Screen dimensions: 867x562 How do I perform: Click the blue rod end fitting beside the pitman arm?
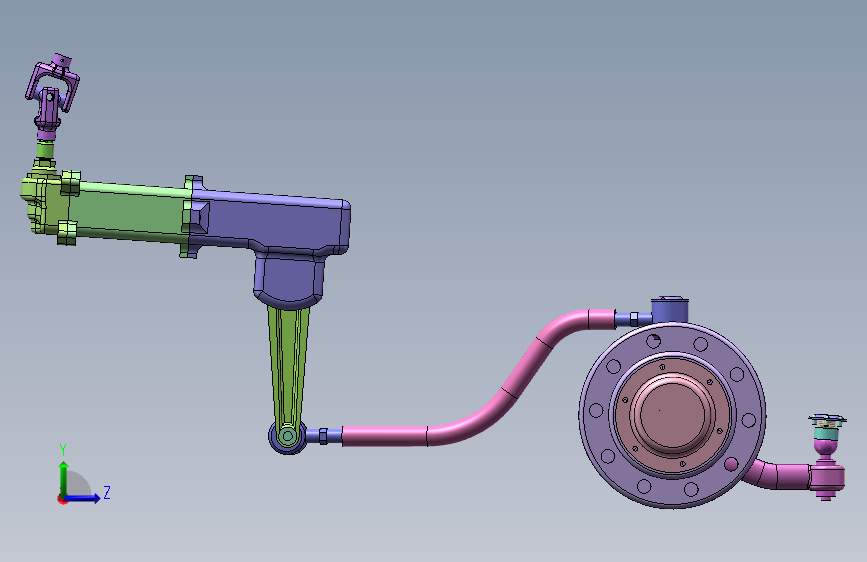tap(324, 436)
